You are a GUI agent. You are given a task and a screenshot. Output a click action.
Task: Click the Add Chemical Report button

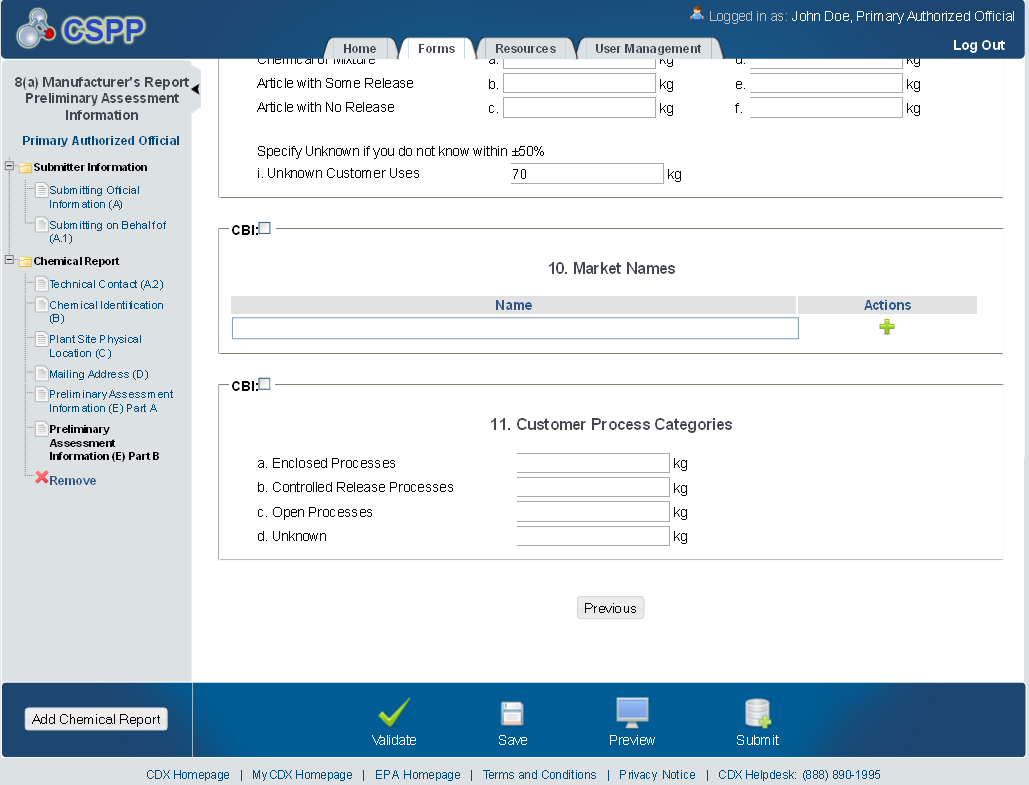click(x=96, y=719)
